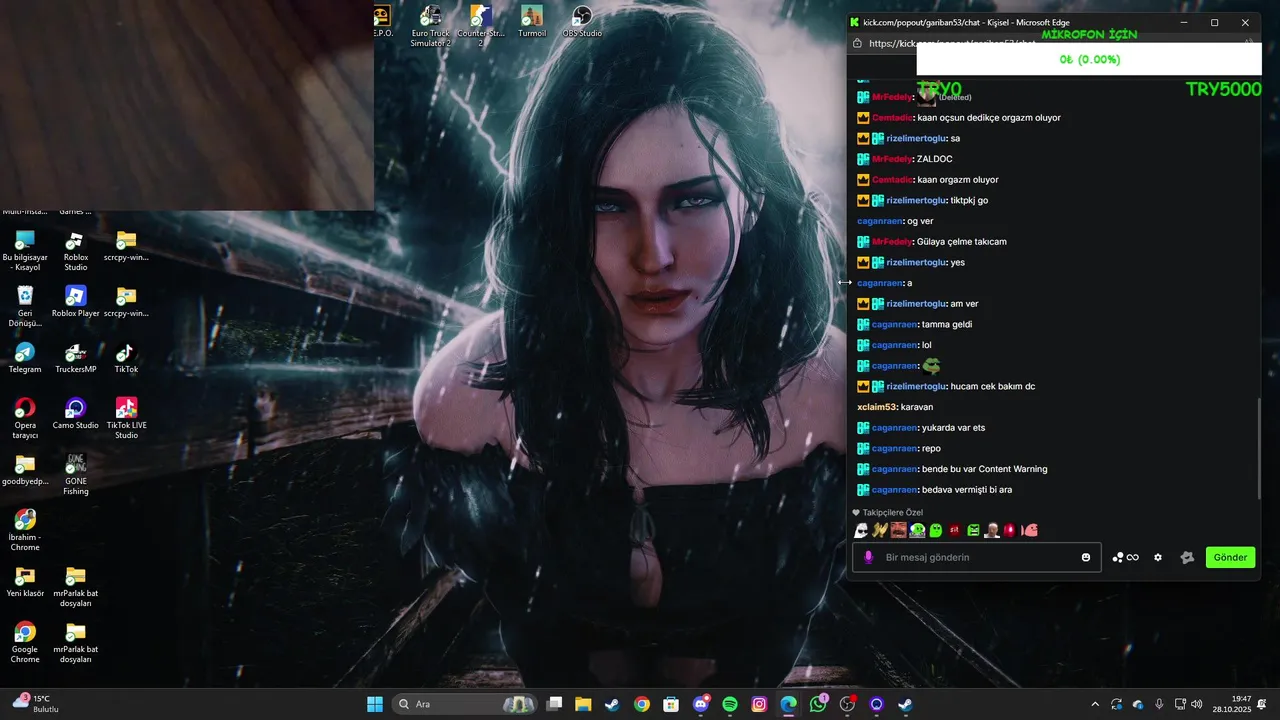The height and width of the screenshot is (720, 1280).
Task: Click the microphone icon in system tray
Action: [x=1159, y=705]
